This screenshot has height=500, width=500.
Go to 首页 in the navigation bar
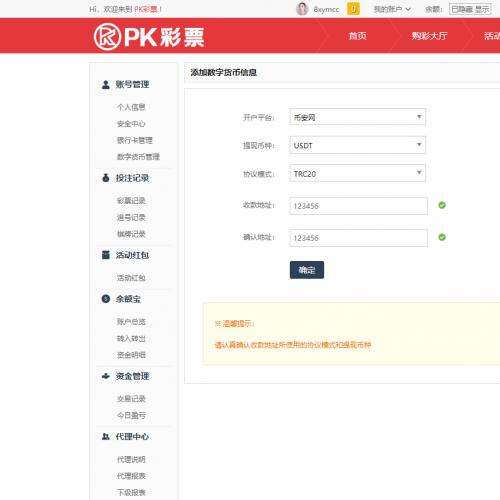(357, 36)
